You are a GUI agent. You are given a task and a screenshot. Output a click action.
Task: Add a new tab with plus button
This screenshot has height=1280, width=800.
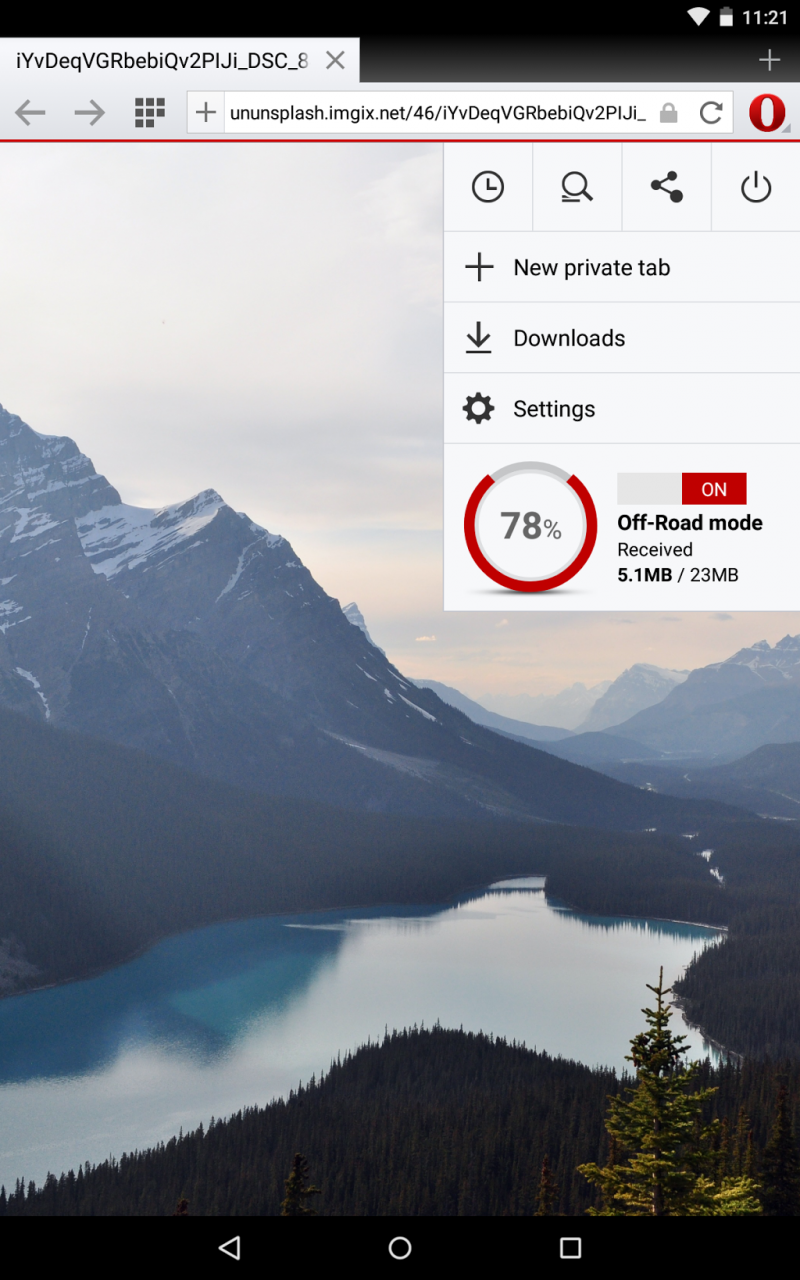coord(769,61)
